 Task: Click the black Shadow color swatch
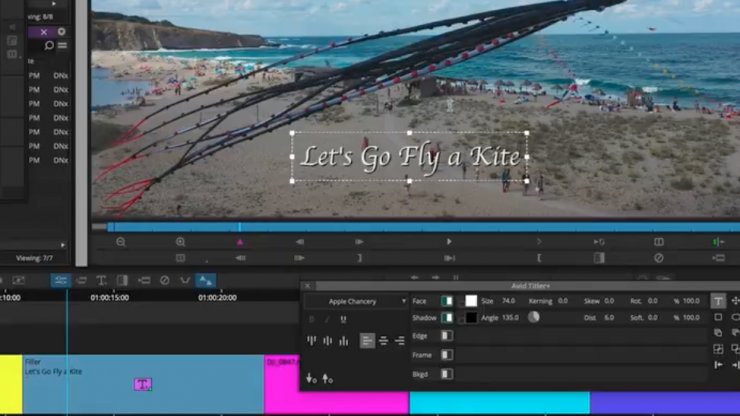tap(471, 318)
